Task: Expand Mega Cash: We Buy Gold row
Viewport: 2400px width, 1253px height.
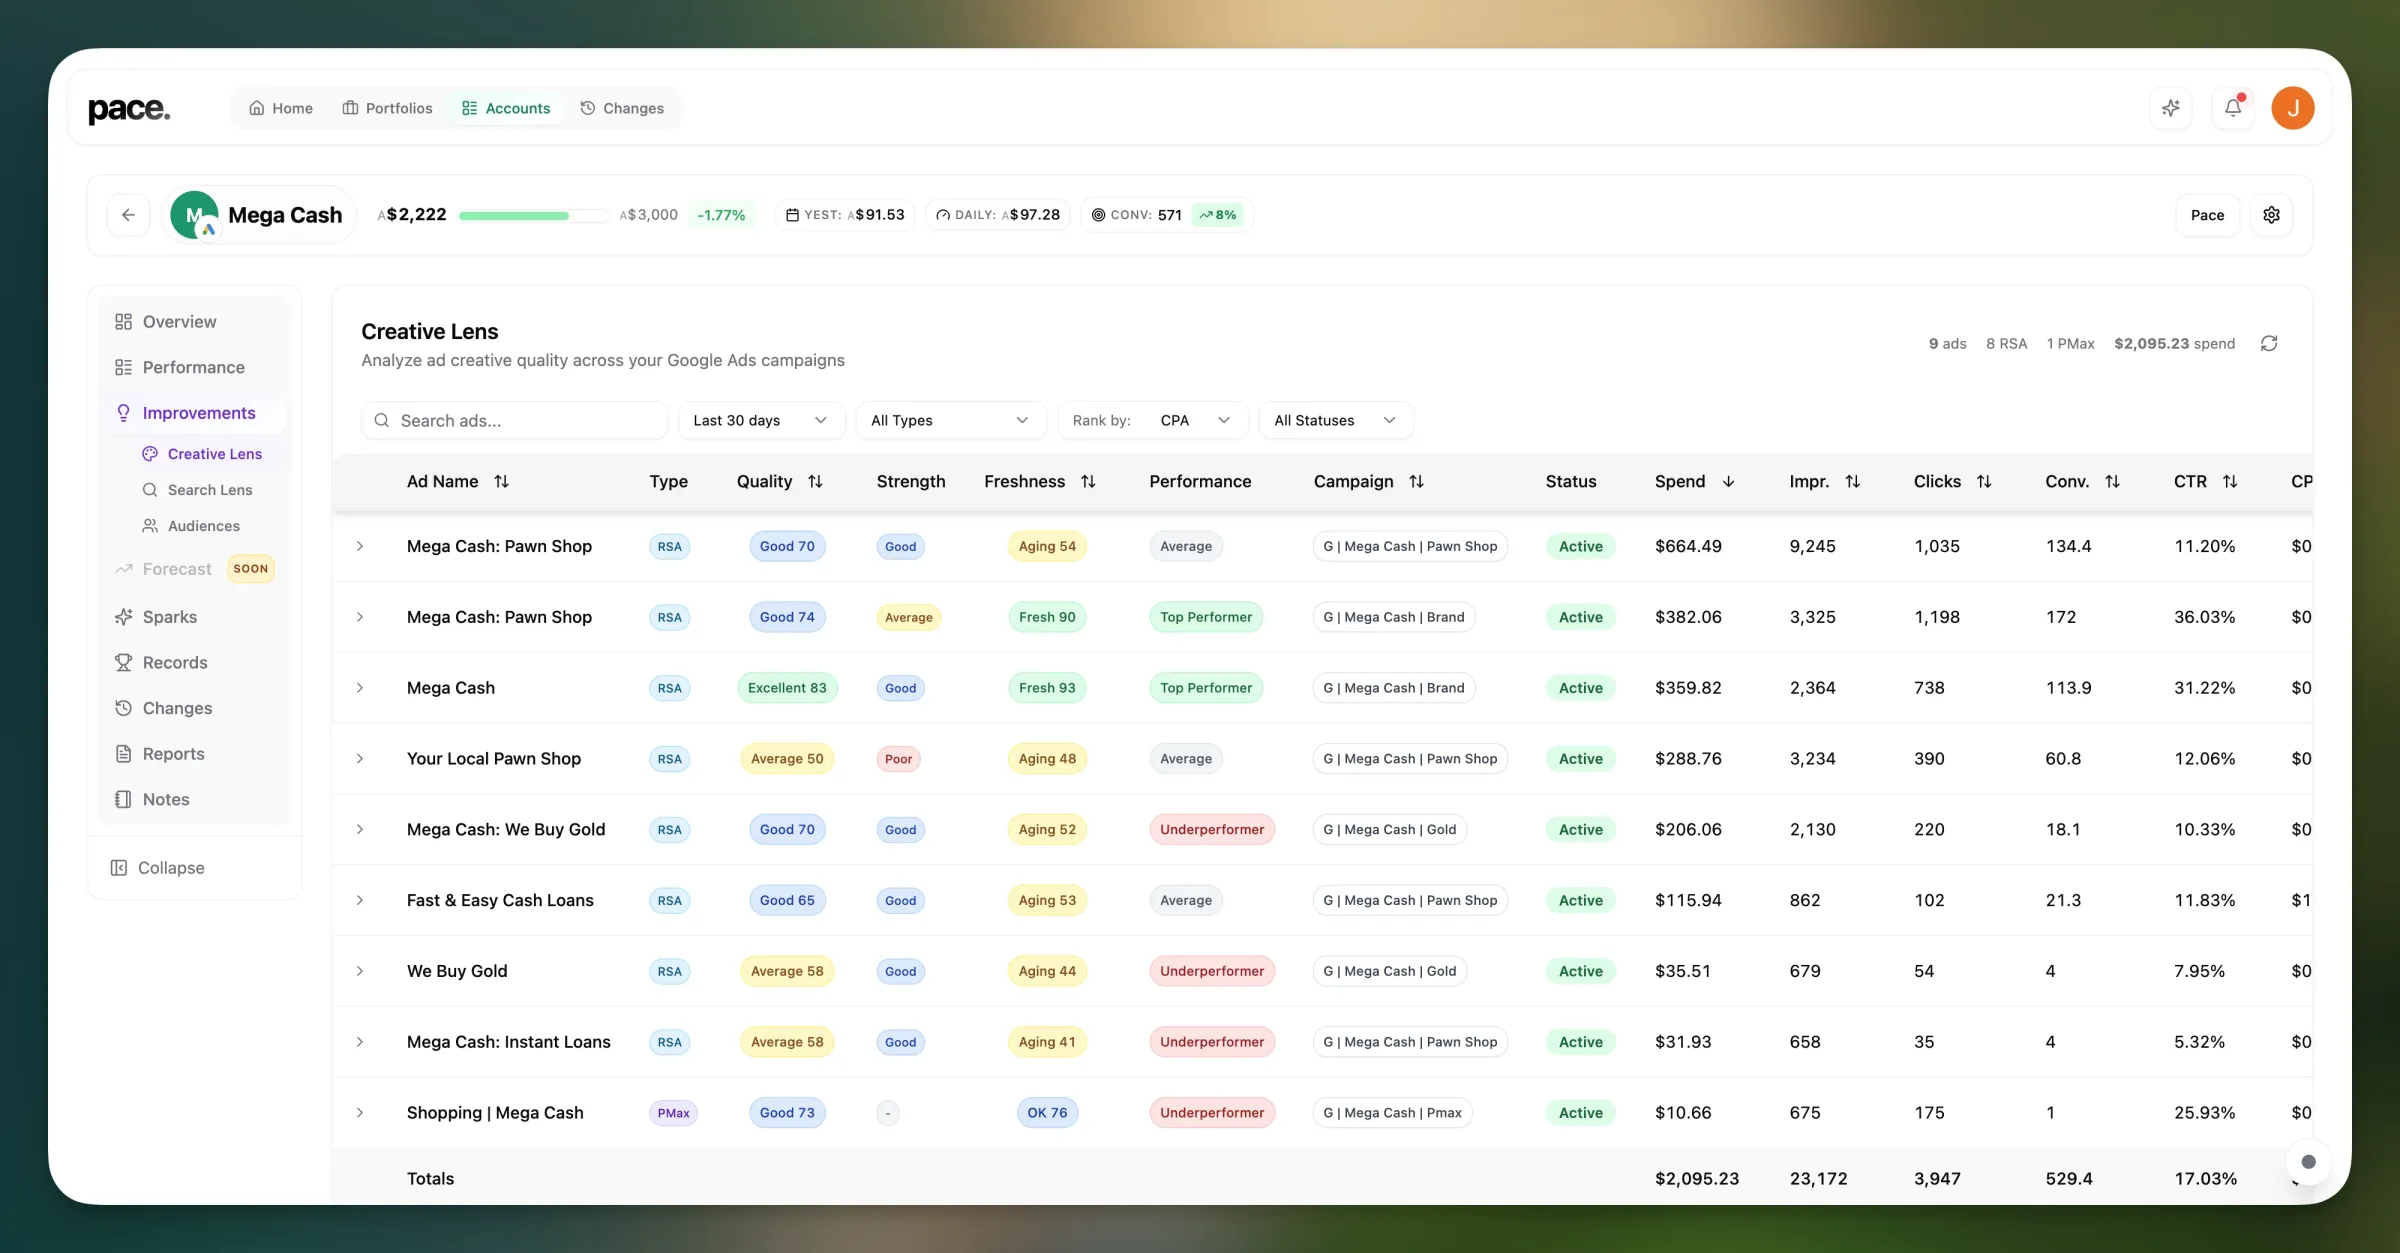Action: (x=360, y=830)
